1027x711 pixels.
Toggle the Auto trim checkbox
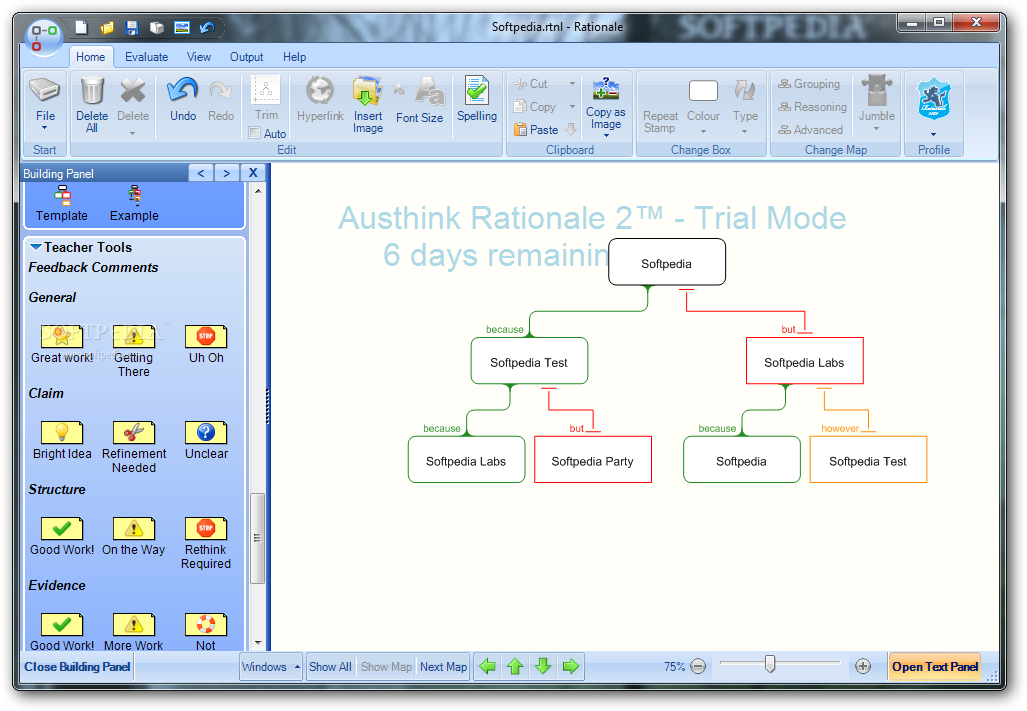pyautogui.click(x=255, y=133)
